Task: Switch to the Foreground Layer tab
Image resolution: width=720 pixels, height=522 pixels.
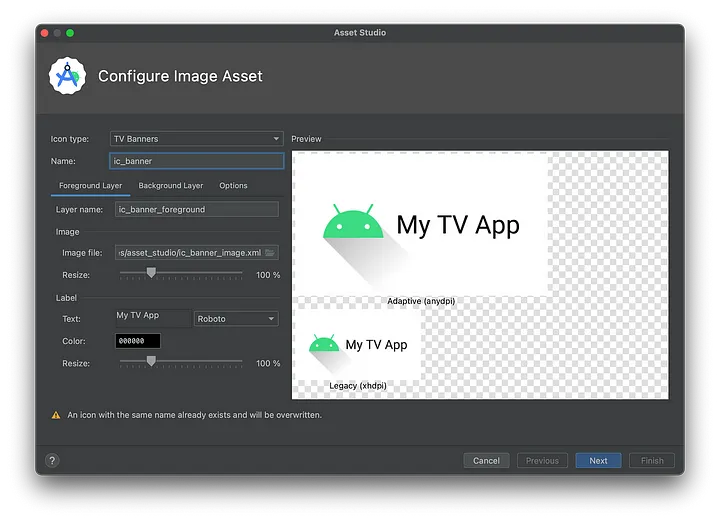Action: click(90, 185)
